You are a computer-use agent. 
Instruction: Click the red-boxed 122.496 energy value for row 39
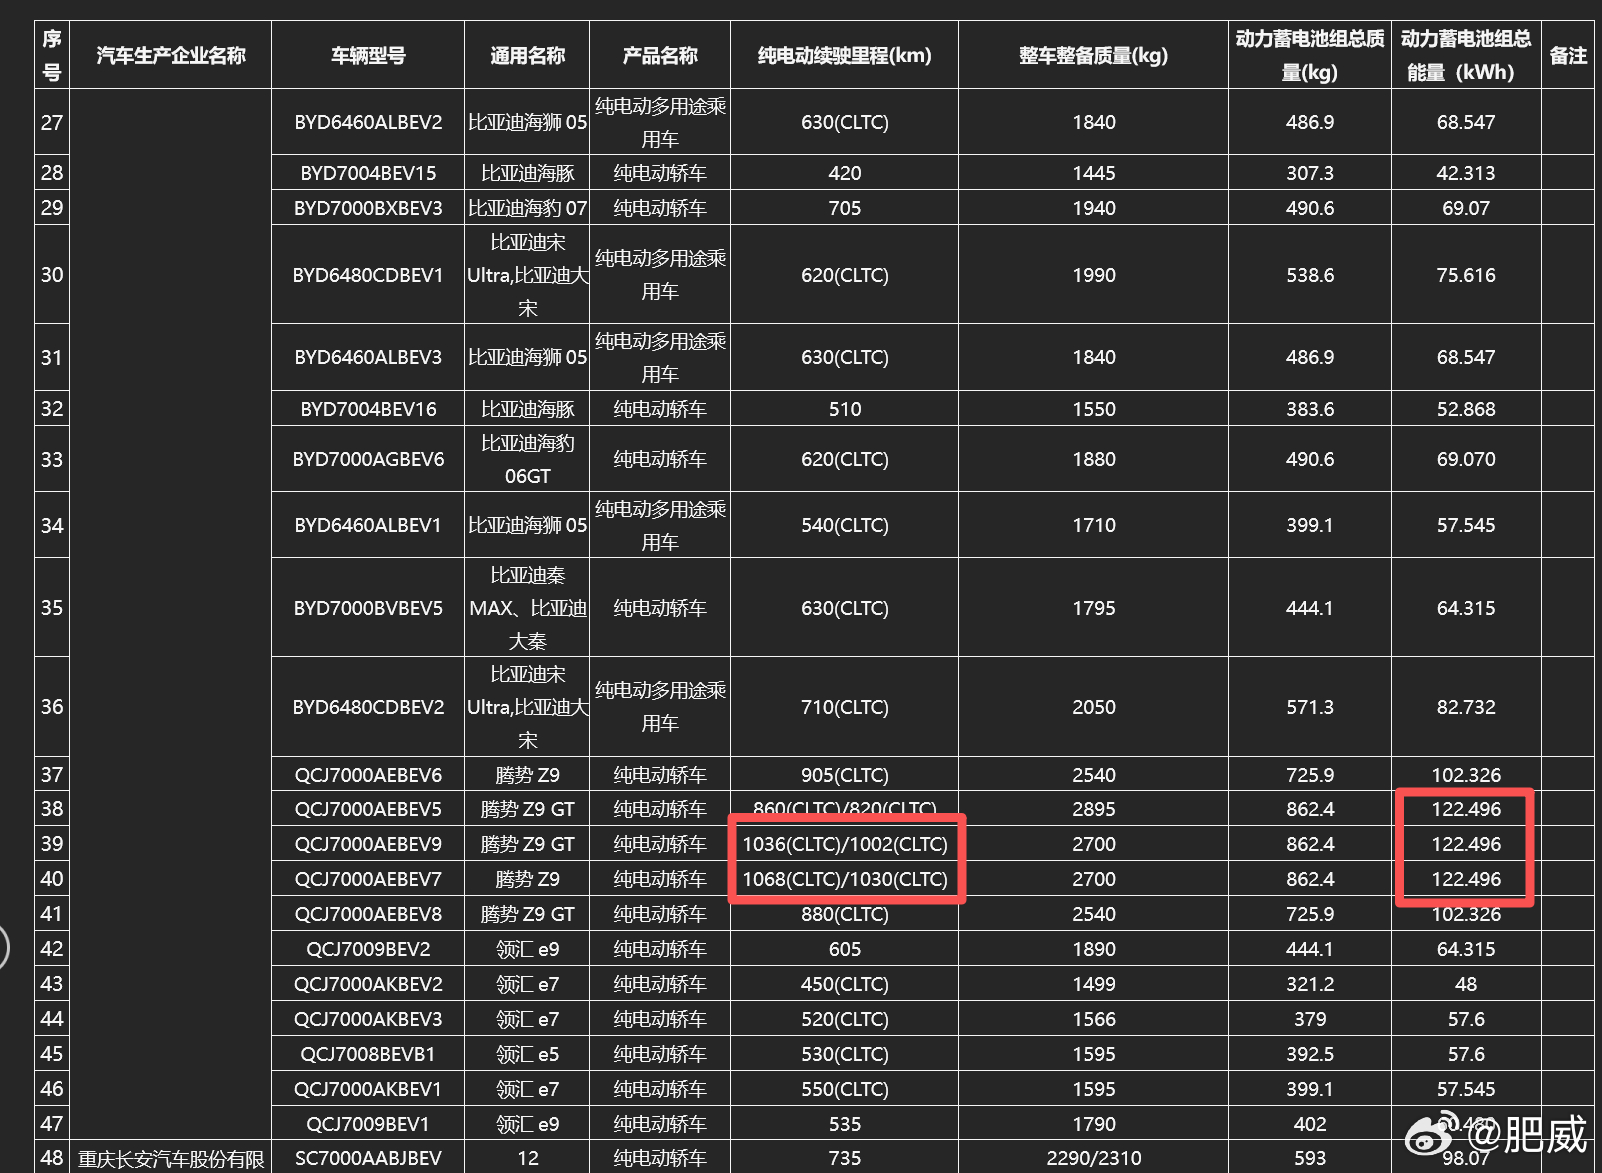[1465, 843]
